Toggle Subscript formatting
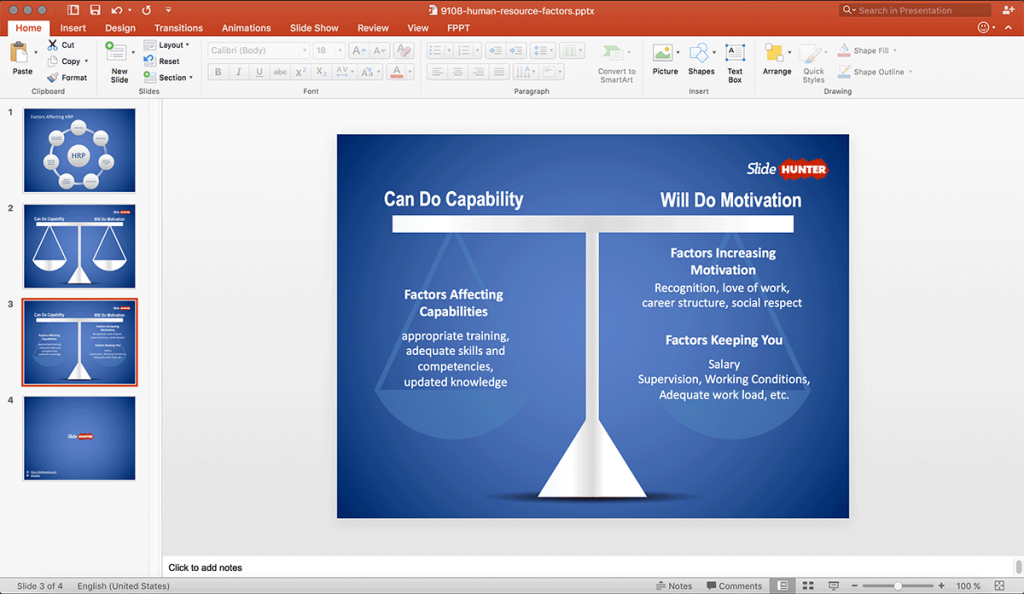The height and width of the screenshot is (594, 1024). [x=321, y=72]
